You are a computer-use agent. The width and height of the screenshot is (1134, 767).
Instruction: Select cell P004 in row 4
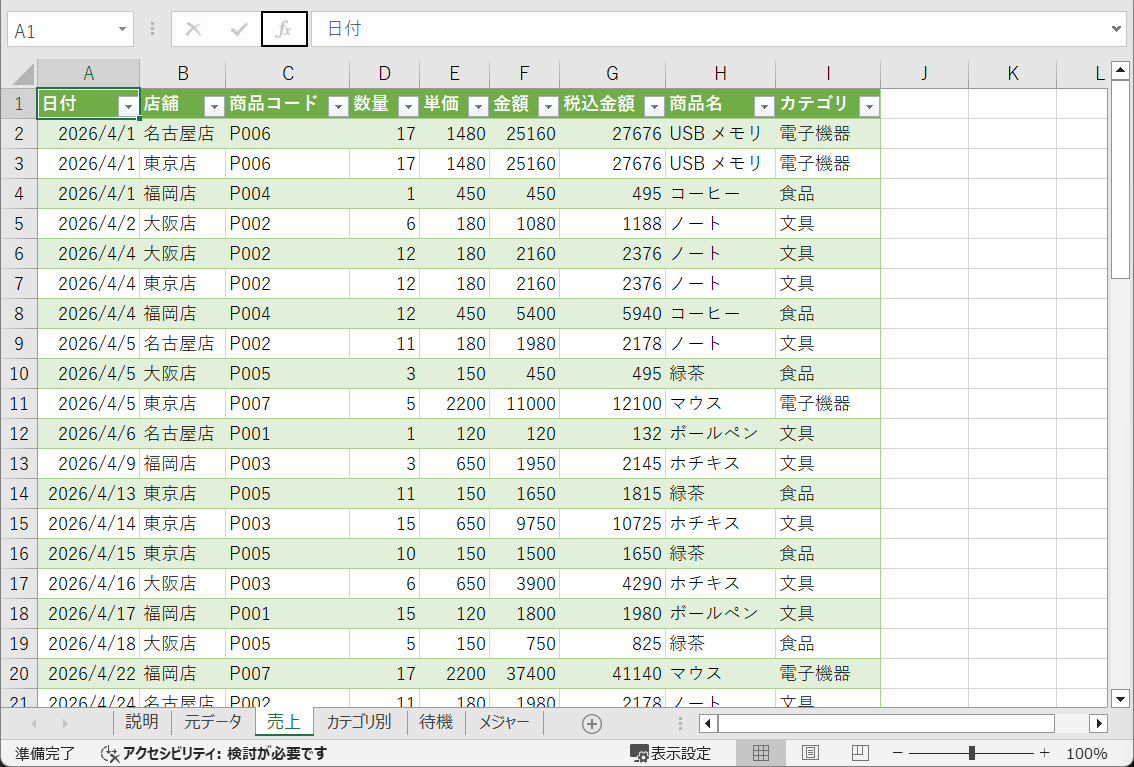(x=287, y=194)
